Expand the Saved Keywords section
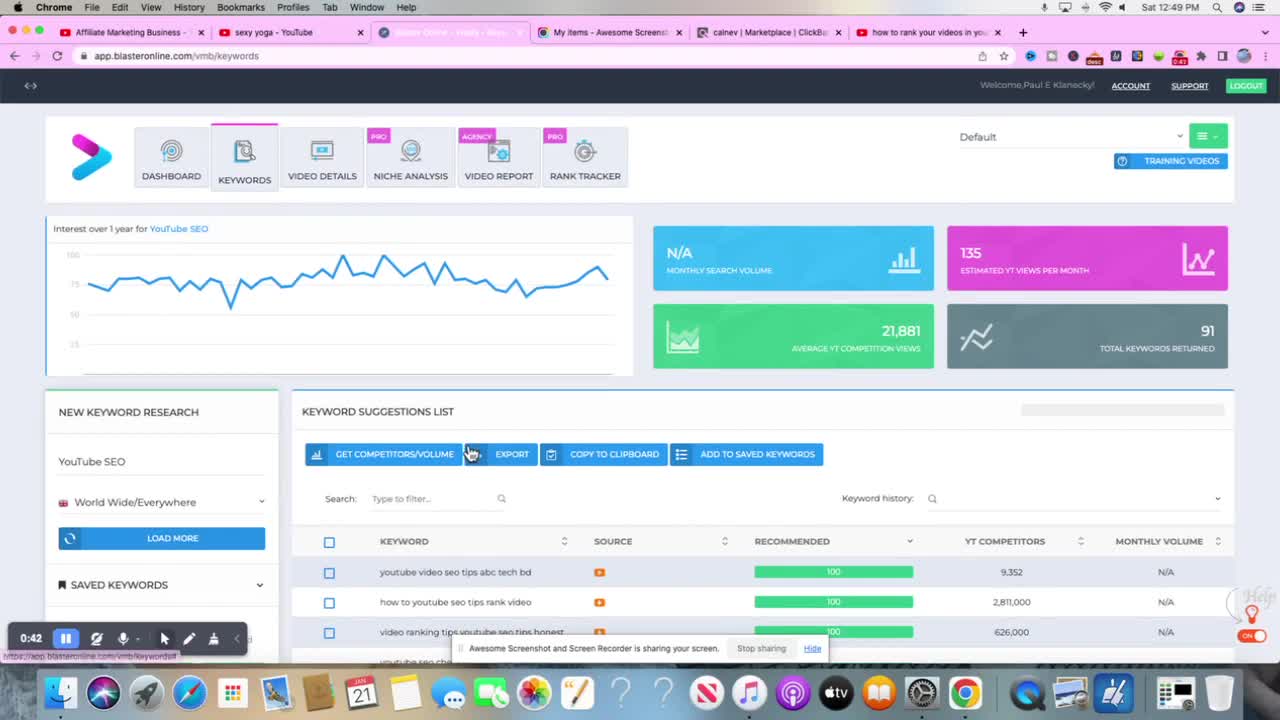Screen dimensions: 1280x720 pos(161,585)
